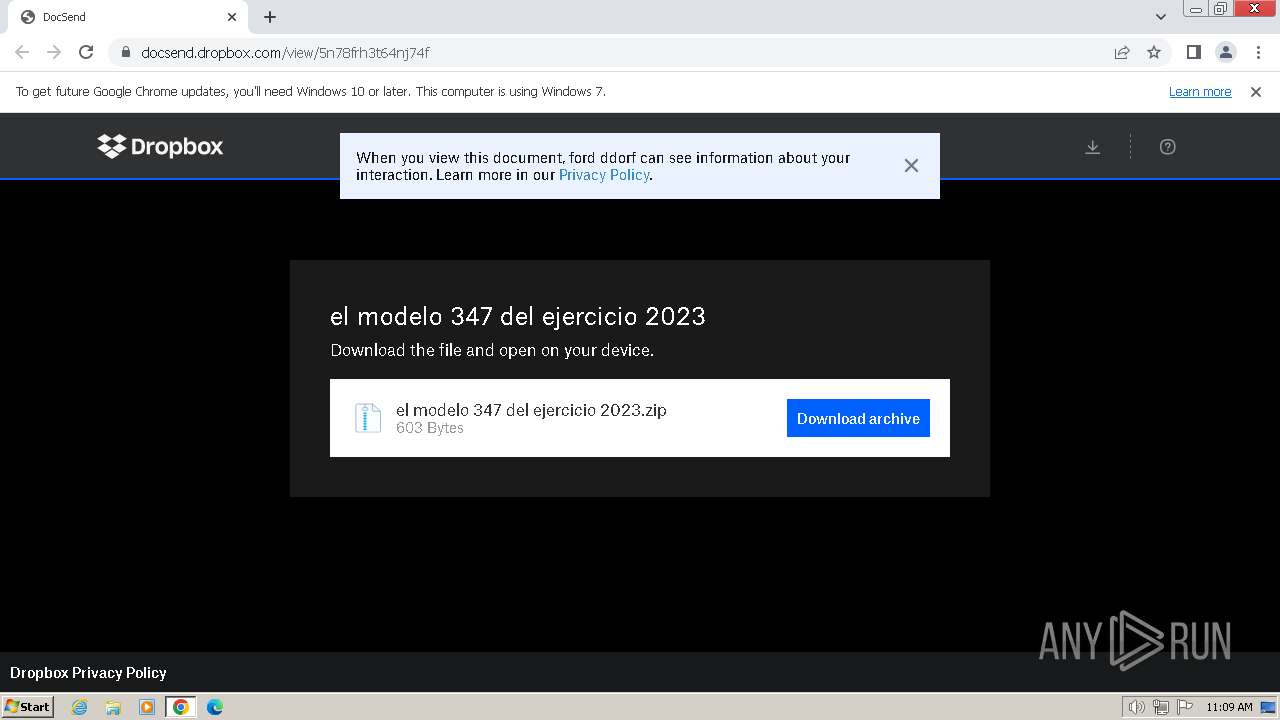The height and width of the screenshot is (720, 1280).
Task: Select the DocSend browser tab
Action: point(128,17)
